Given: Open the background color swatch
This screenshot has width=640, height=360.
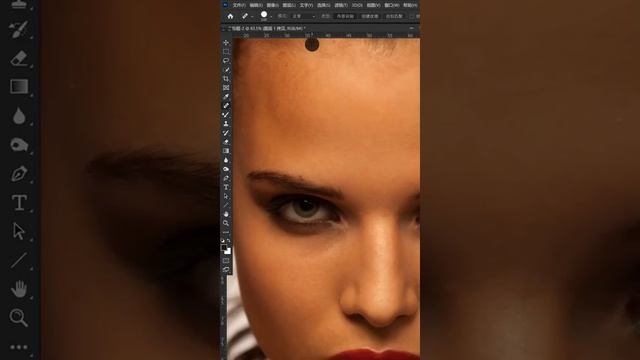Looking at the screenshot, I should [x=228, y=251].
